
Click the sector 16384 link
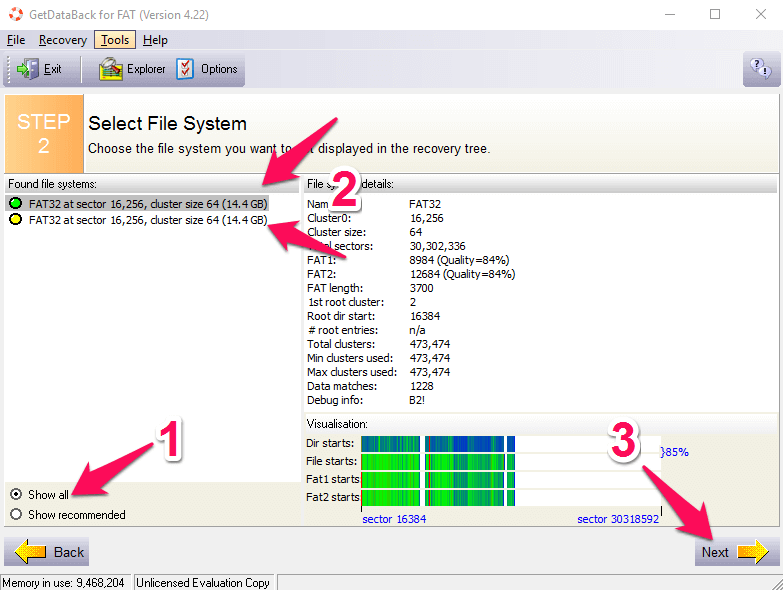[x=394, y=519]
